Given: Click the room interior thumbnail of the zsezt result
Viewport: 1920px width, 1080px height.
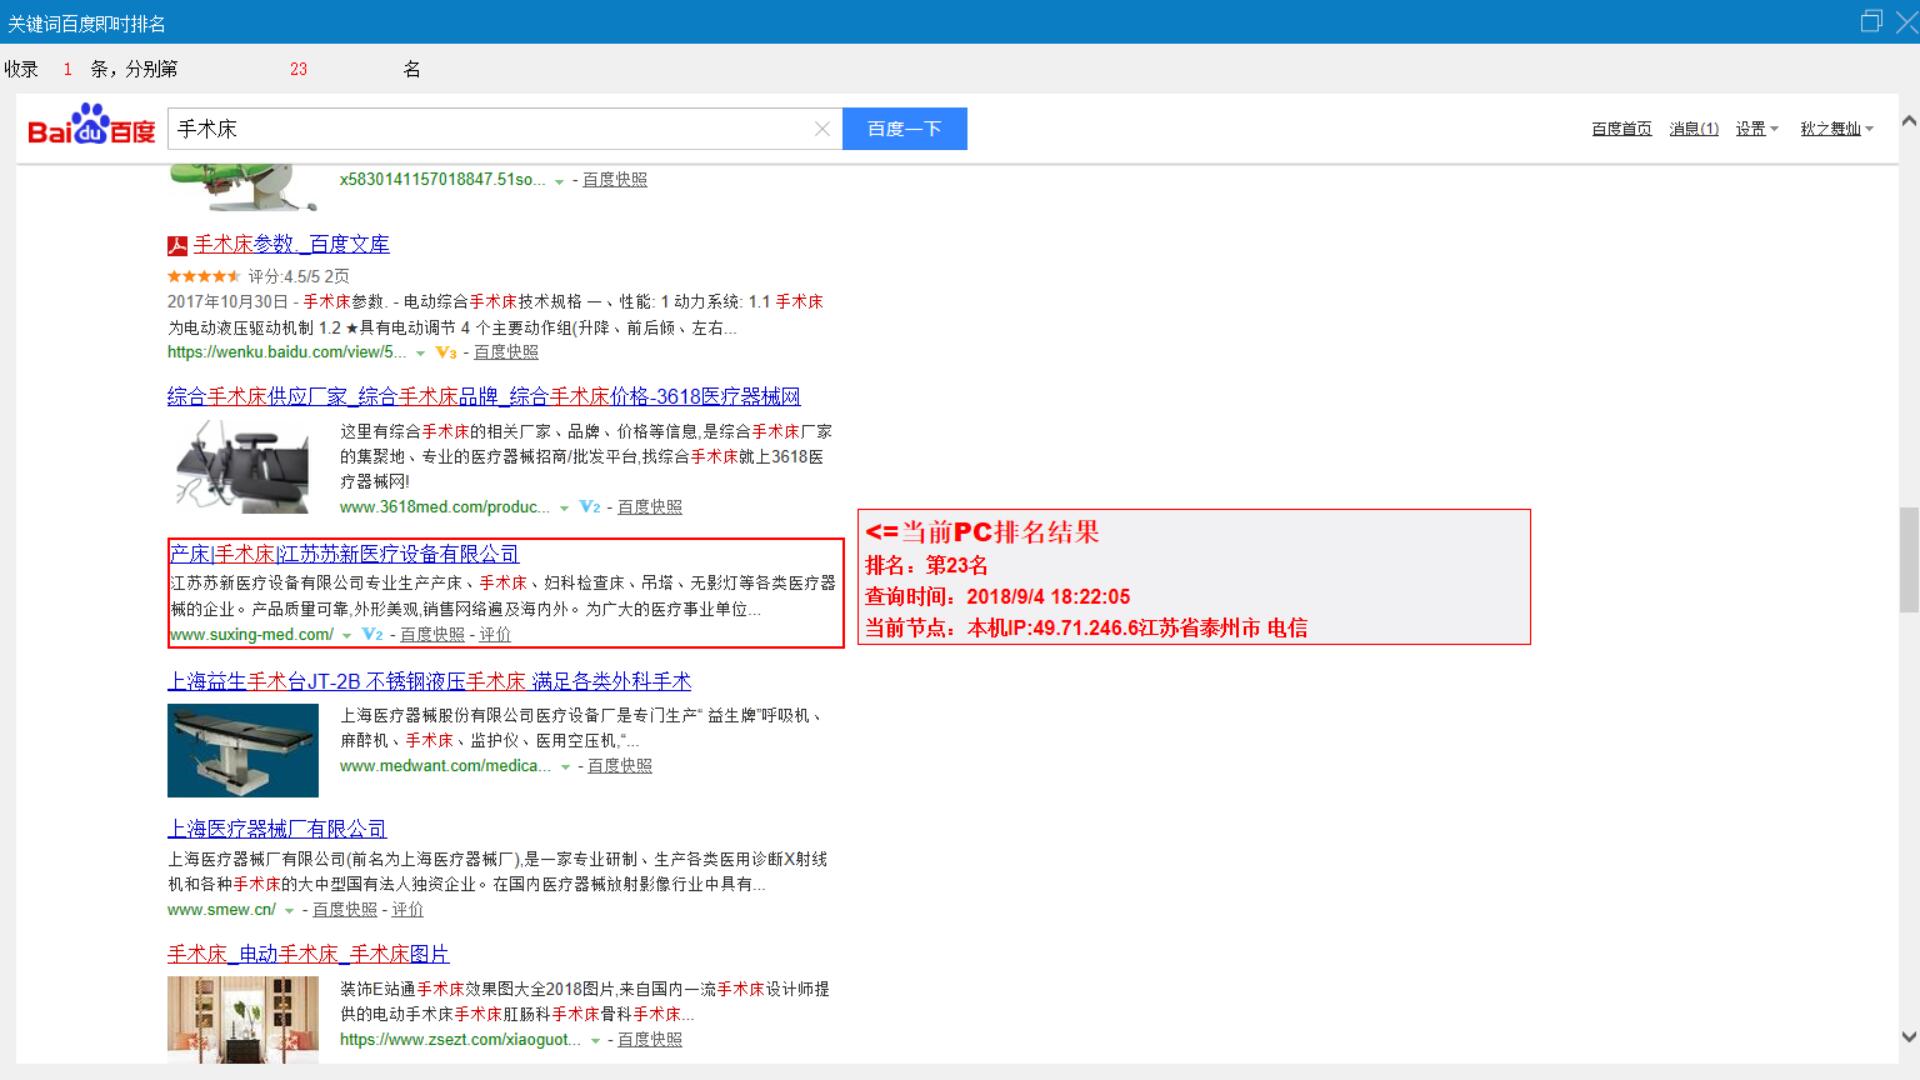Looking at the screenshot, I should pyautogui.click(x=243, y=1019).
